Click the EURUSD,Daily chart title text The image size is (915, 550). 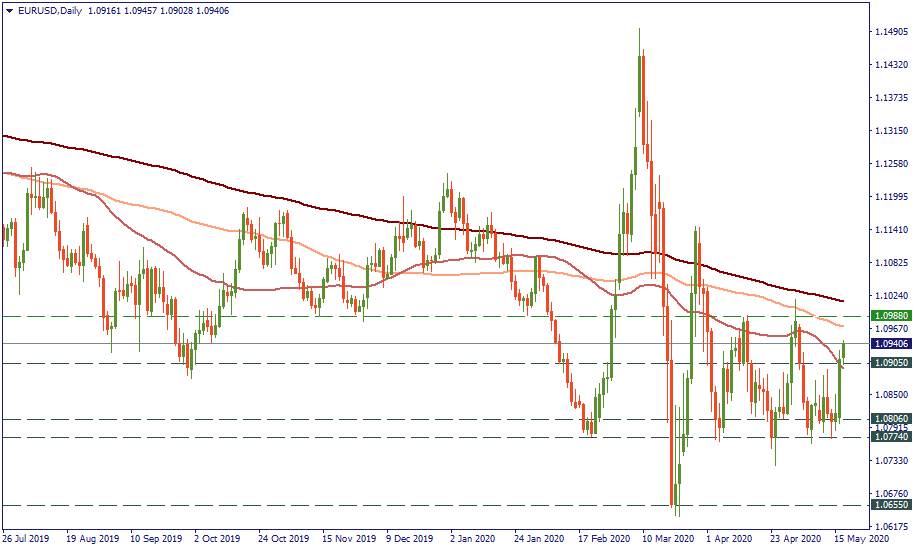point(50,10)
